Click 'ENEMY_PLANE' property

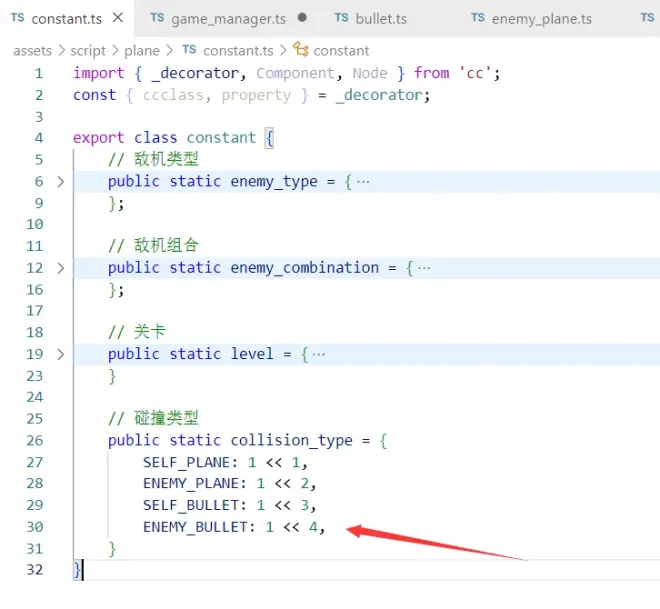click(191, 484)
